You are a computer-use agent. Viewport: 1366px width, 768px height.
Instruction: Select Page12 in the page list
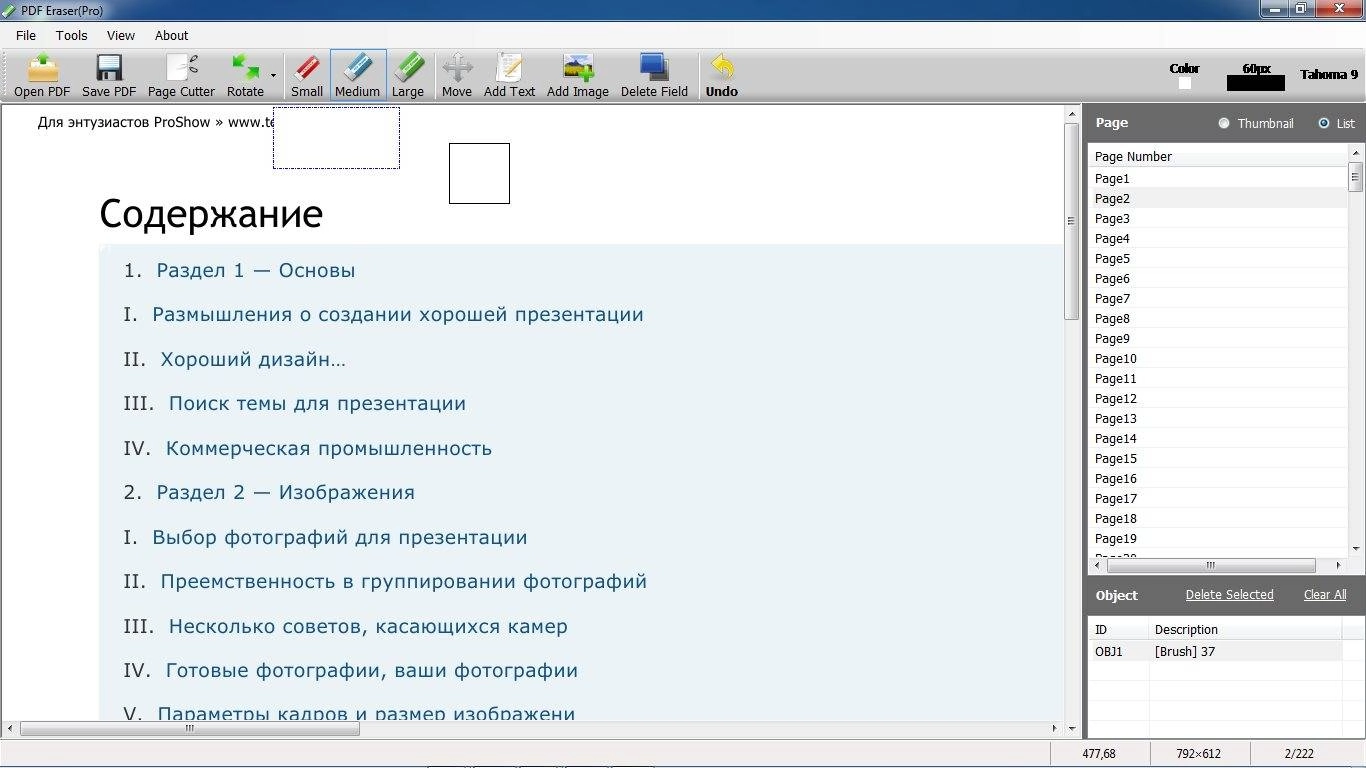[1218, 398]
